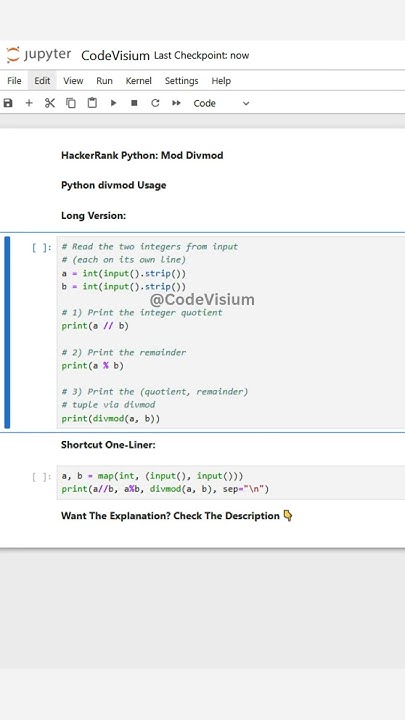Screen dimensions: 405x720
Task: Click comment # tuple via divmod
Action: coord(108,405)
